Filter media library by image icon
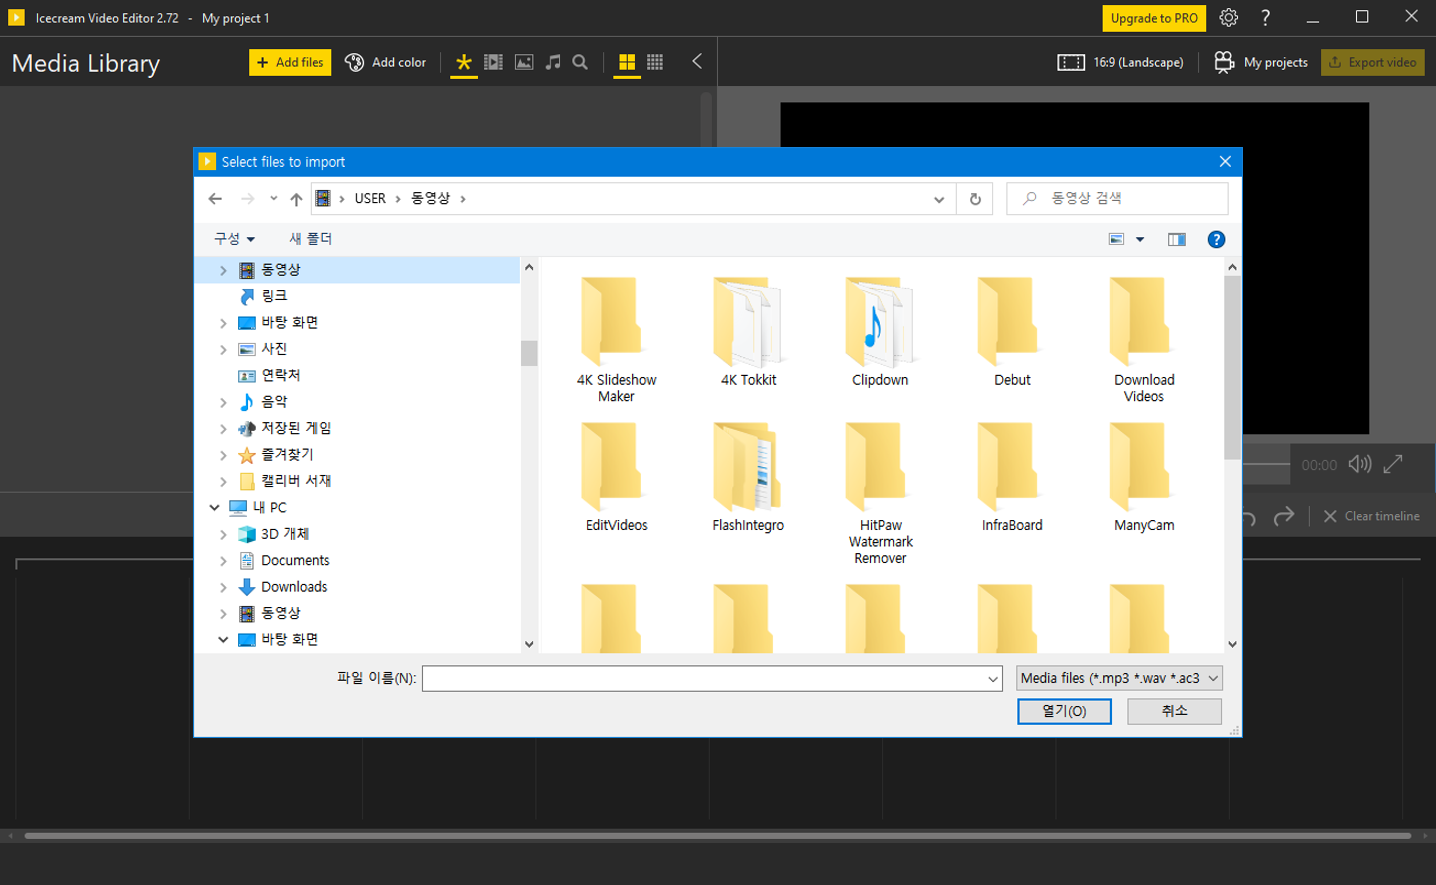The height and width of the screenshot is (885, 1436). 524,62
